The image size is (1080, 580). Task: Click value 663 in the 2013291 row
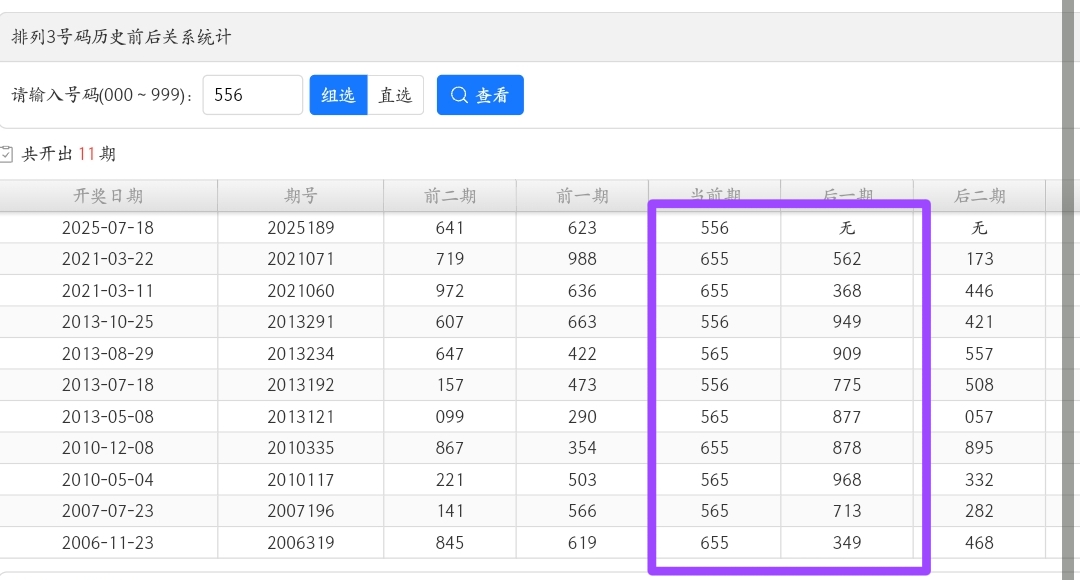(582, 322)
